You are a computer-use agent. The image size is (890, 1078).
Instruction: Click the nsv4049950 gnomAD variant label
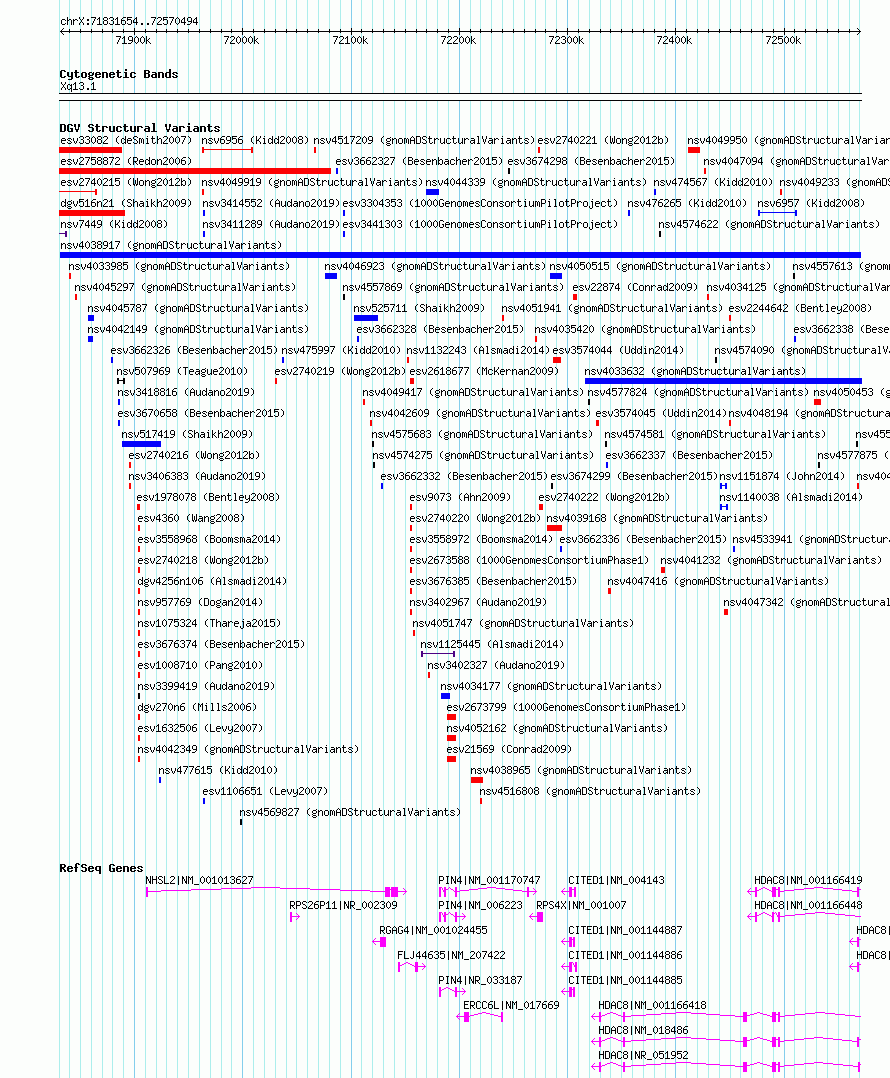point(788,140)
